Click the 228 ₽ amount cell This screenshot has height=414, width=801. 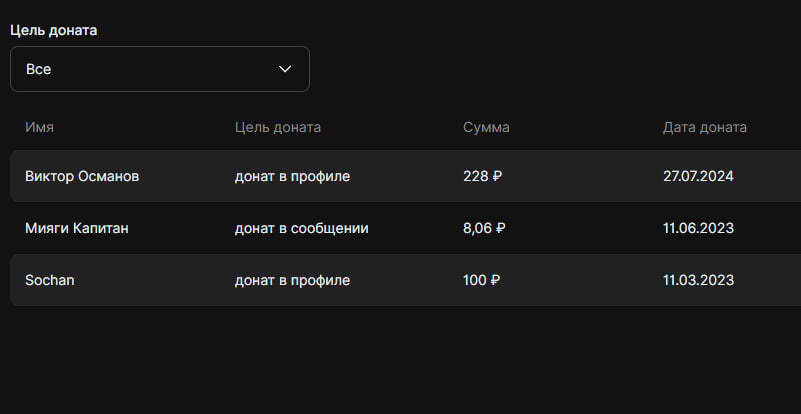point(483,176)
